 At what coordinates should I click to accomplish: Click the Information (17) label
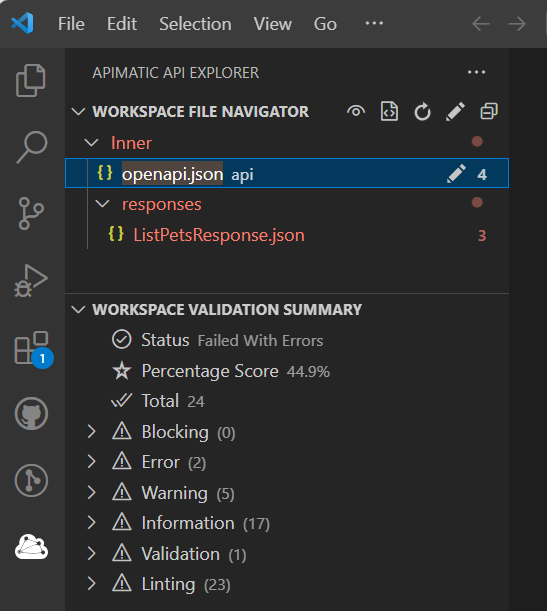205,523
